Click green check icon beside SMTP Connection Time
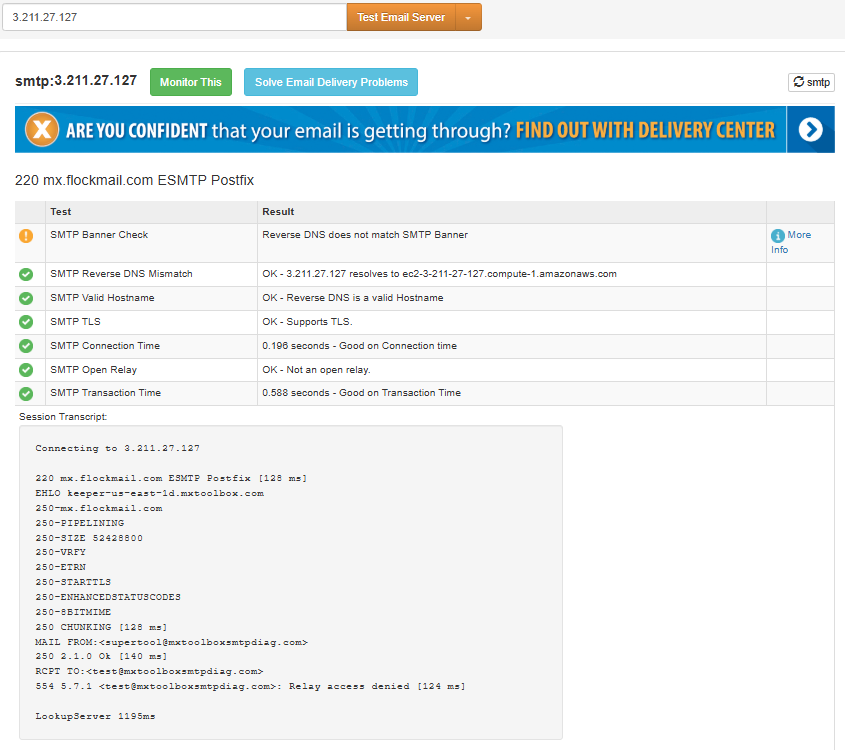 [26, 346]
